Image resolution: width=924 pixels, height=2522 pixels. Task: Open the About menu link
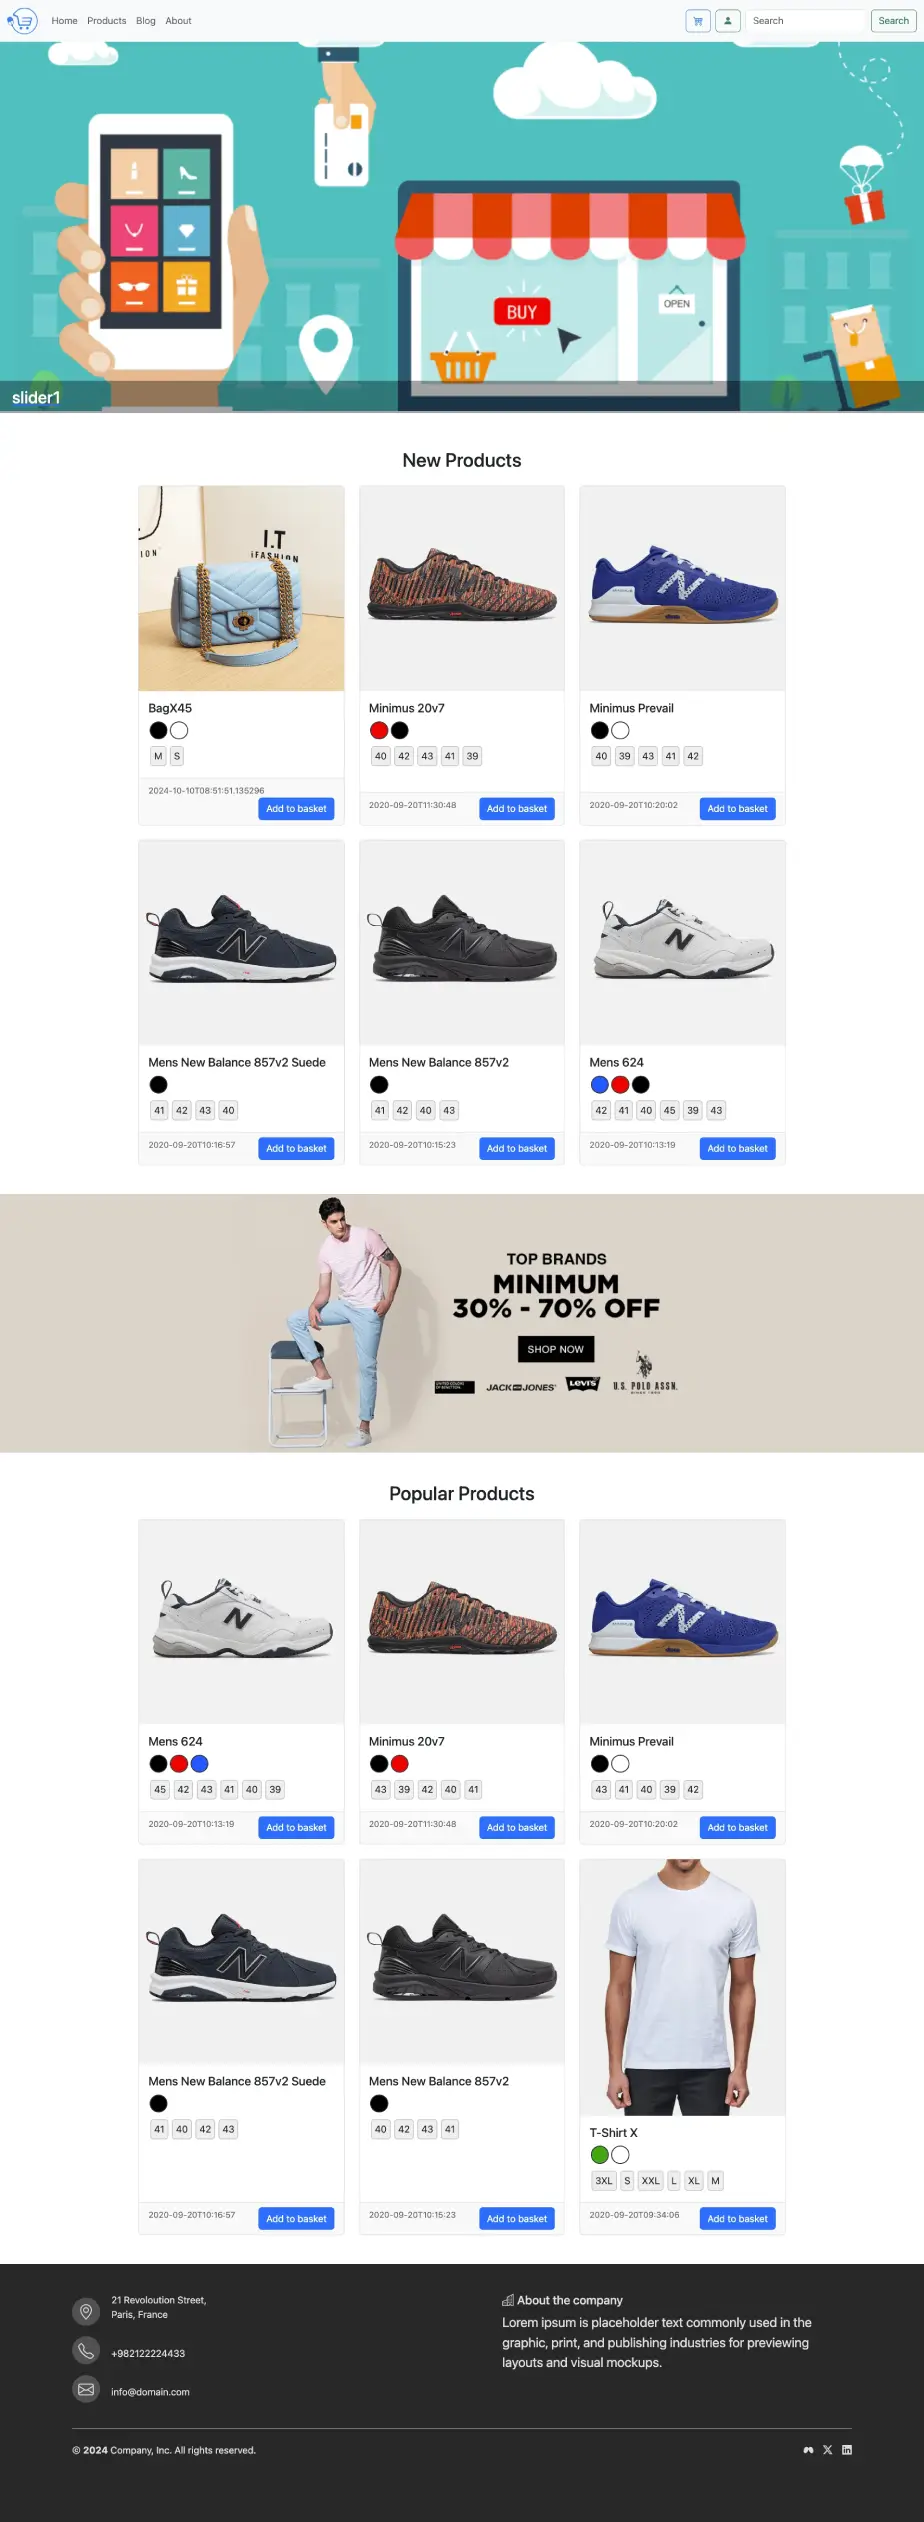click(178, 21)
